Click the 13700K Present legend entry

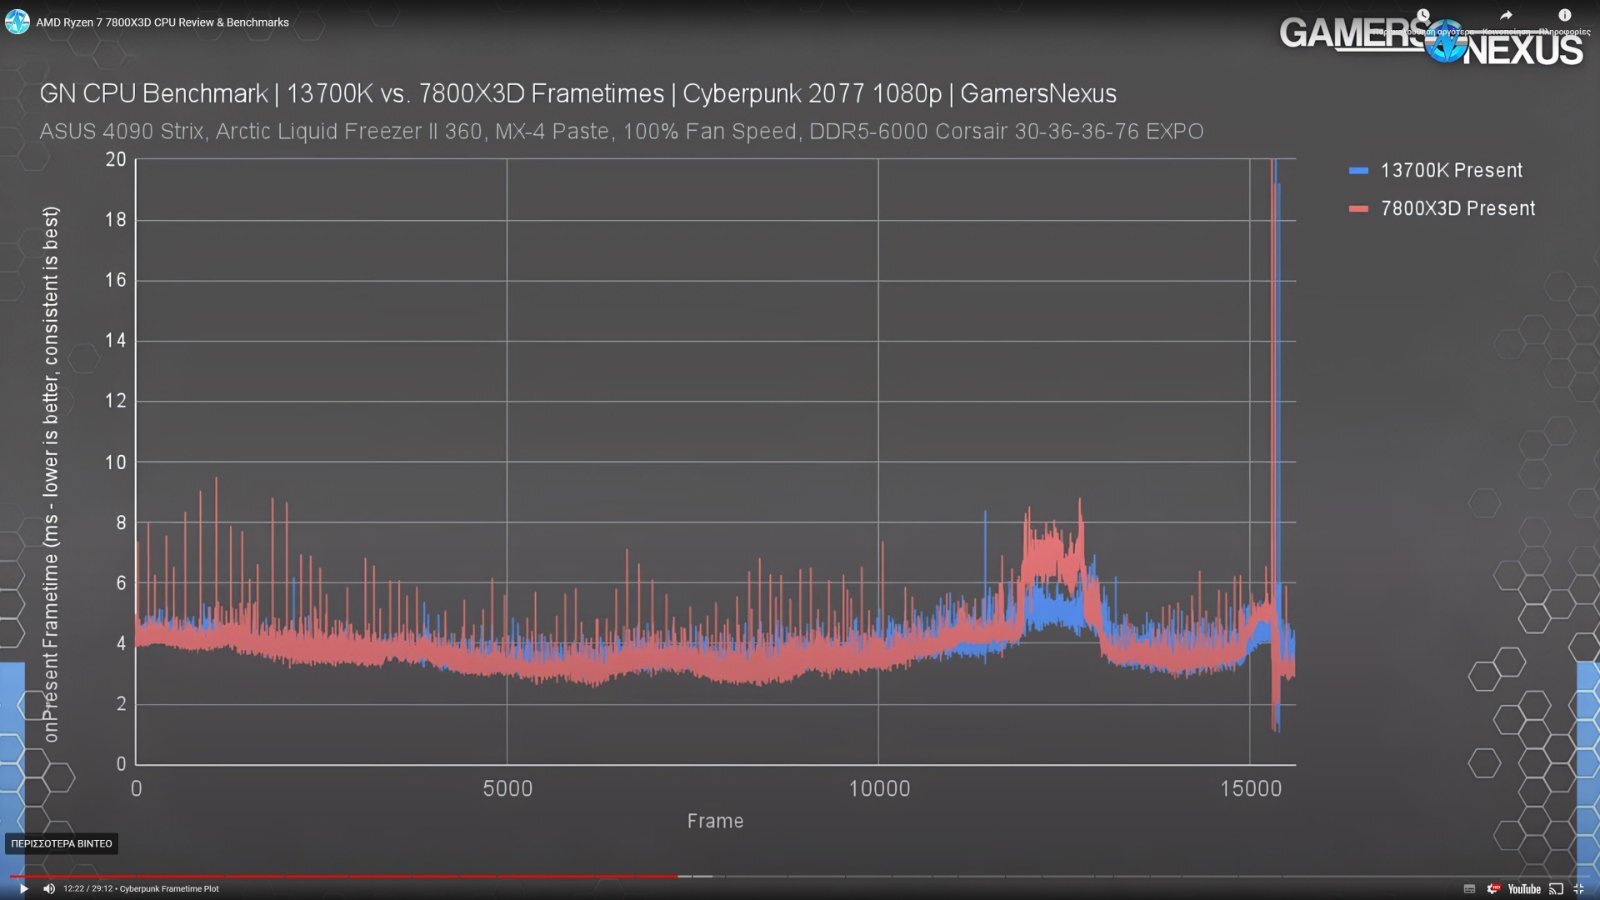pos(1435,171)
